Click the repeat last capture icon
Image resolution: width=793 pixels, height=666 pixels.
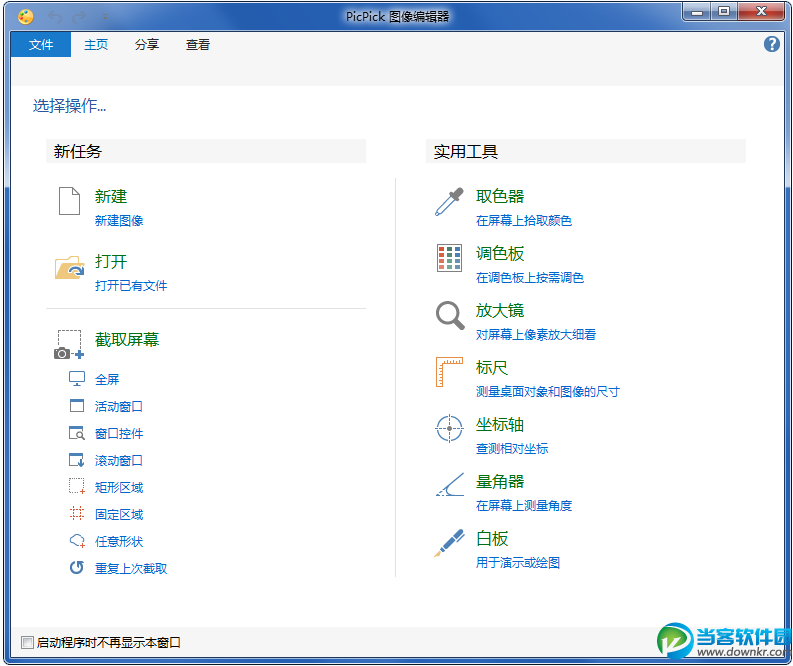[x=77, y=568]
